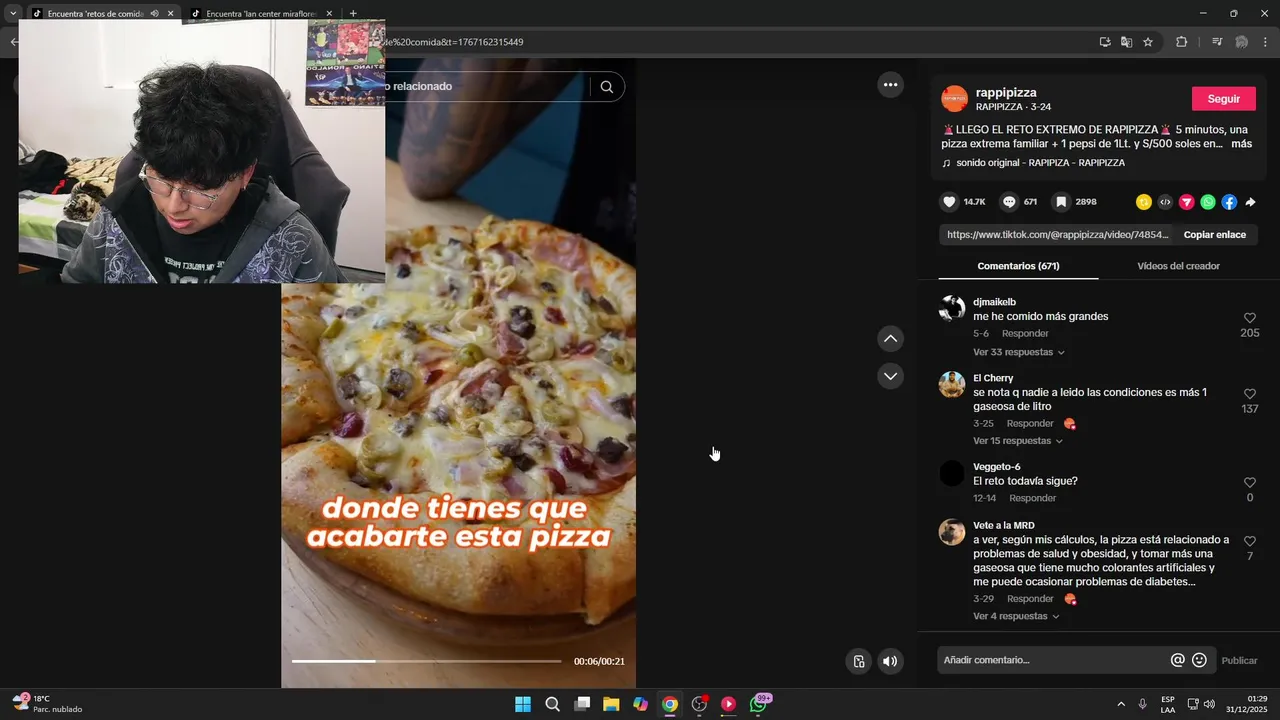Open comments via speech bubble icon
The image size is (1280, 720).
coord(1009,202)
